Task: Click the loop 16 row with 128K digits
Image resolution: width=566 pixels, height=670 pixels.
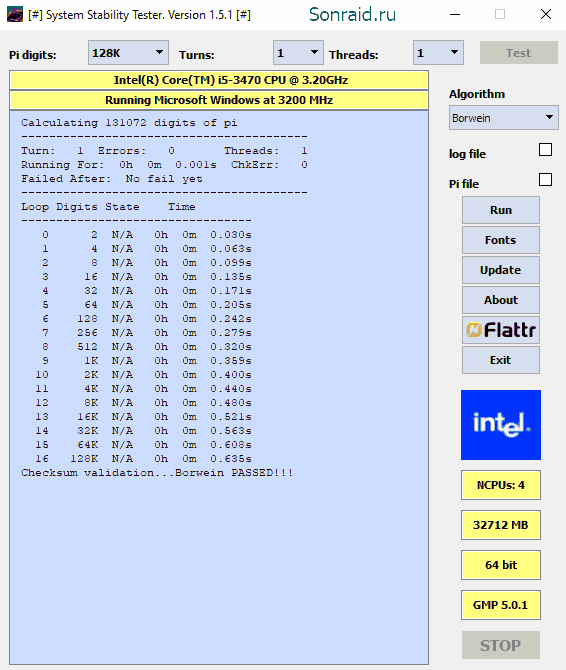Action: pyautogui.click(x=144, y=458)
